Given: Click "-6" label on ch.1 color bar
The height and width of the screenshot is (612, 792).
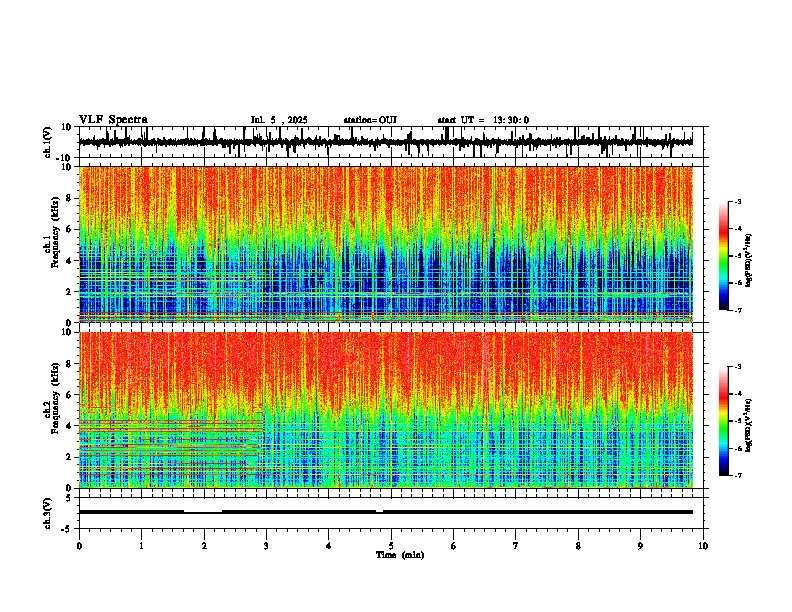Looking at the screenshot, I should (x=738, y=283).
